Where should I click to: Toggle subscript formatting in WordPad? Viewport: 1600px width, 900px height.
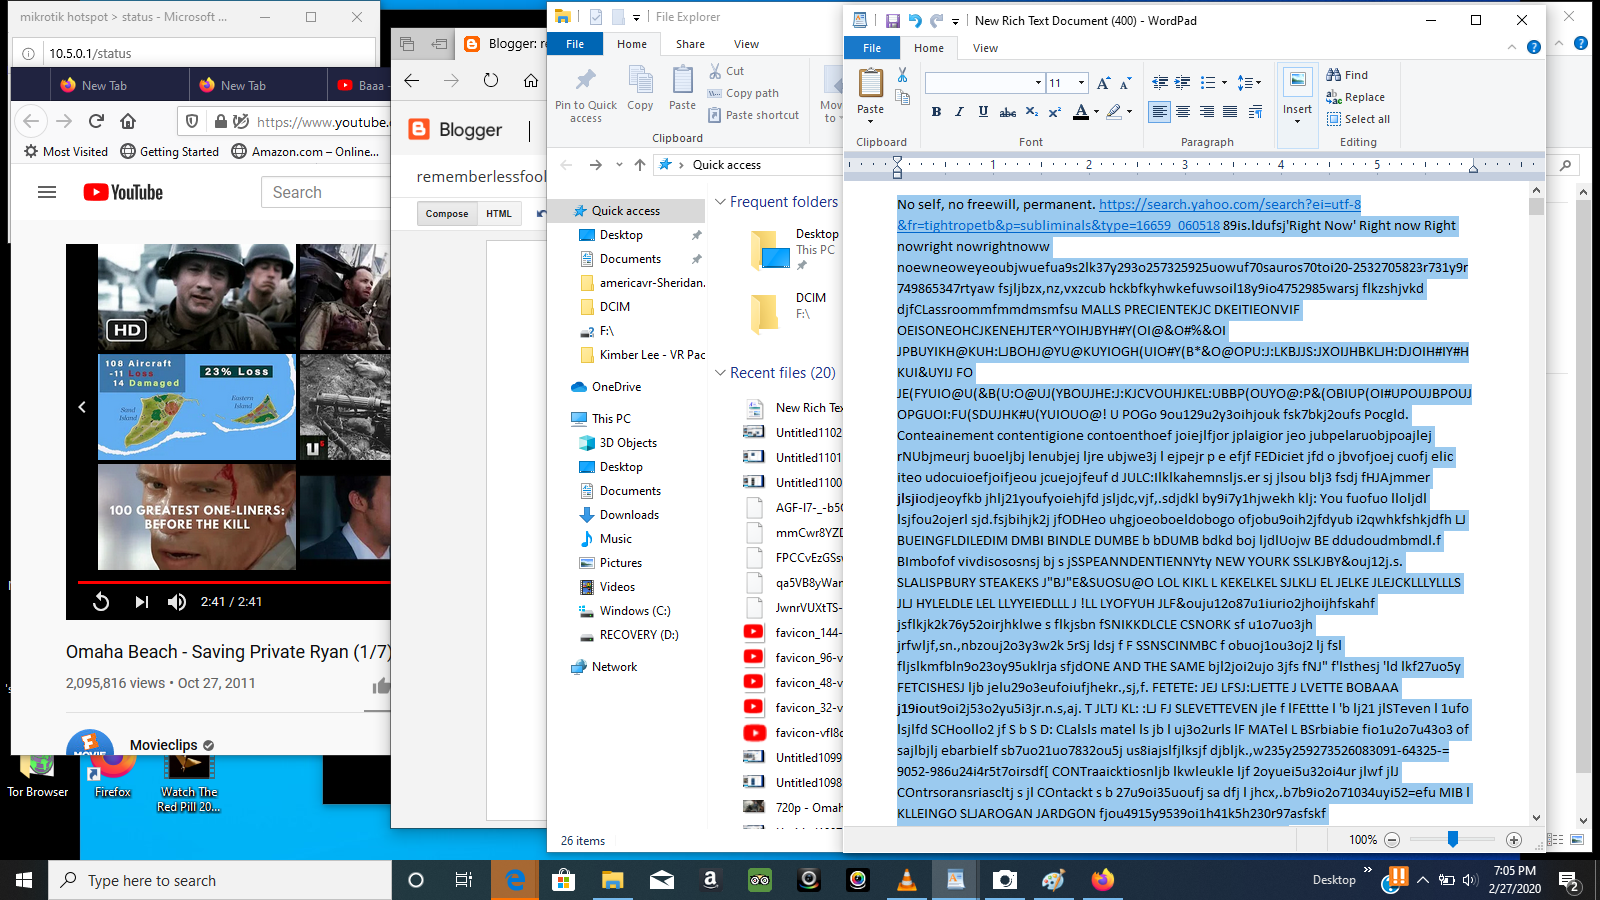tap(1030, 112)
